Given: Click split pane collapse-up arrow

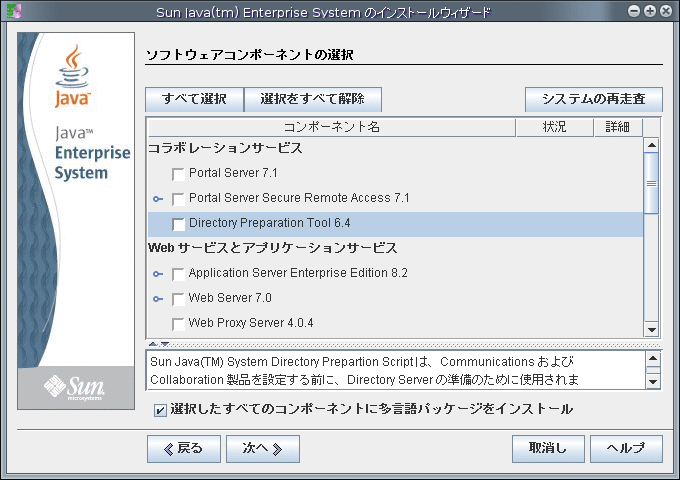Looking at the screenshot, I should [153, 344].
